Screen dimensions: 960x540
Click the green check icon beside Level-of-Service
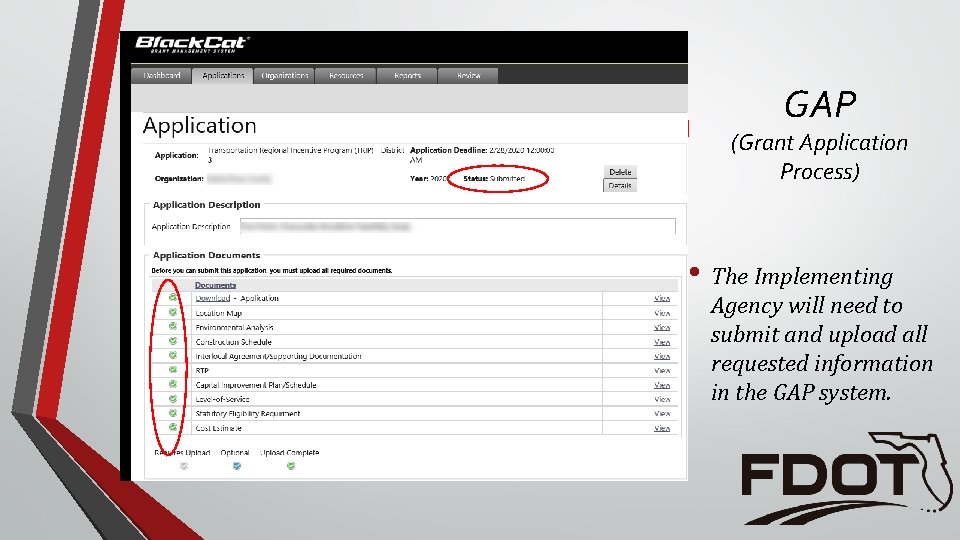coord(173,399)
